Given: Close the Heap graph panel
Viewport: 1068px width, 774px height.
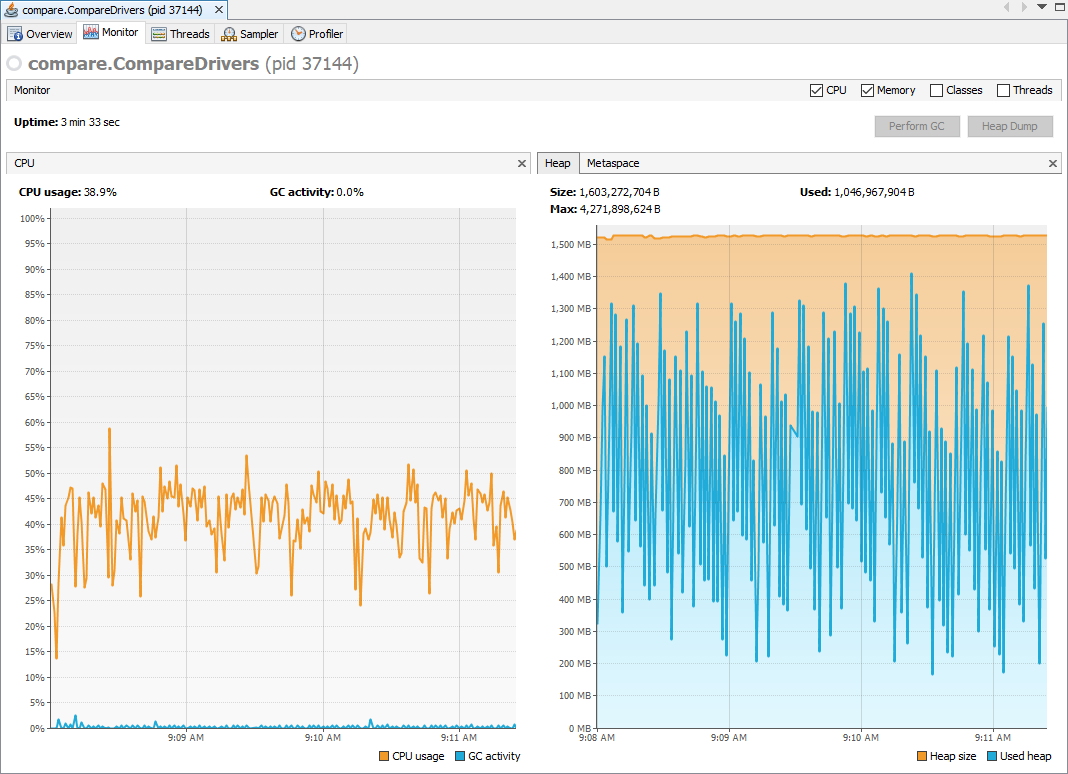Looking at the screenshot, I should click(1053, 163).
